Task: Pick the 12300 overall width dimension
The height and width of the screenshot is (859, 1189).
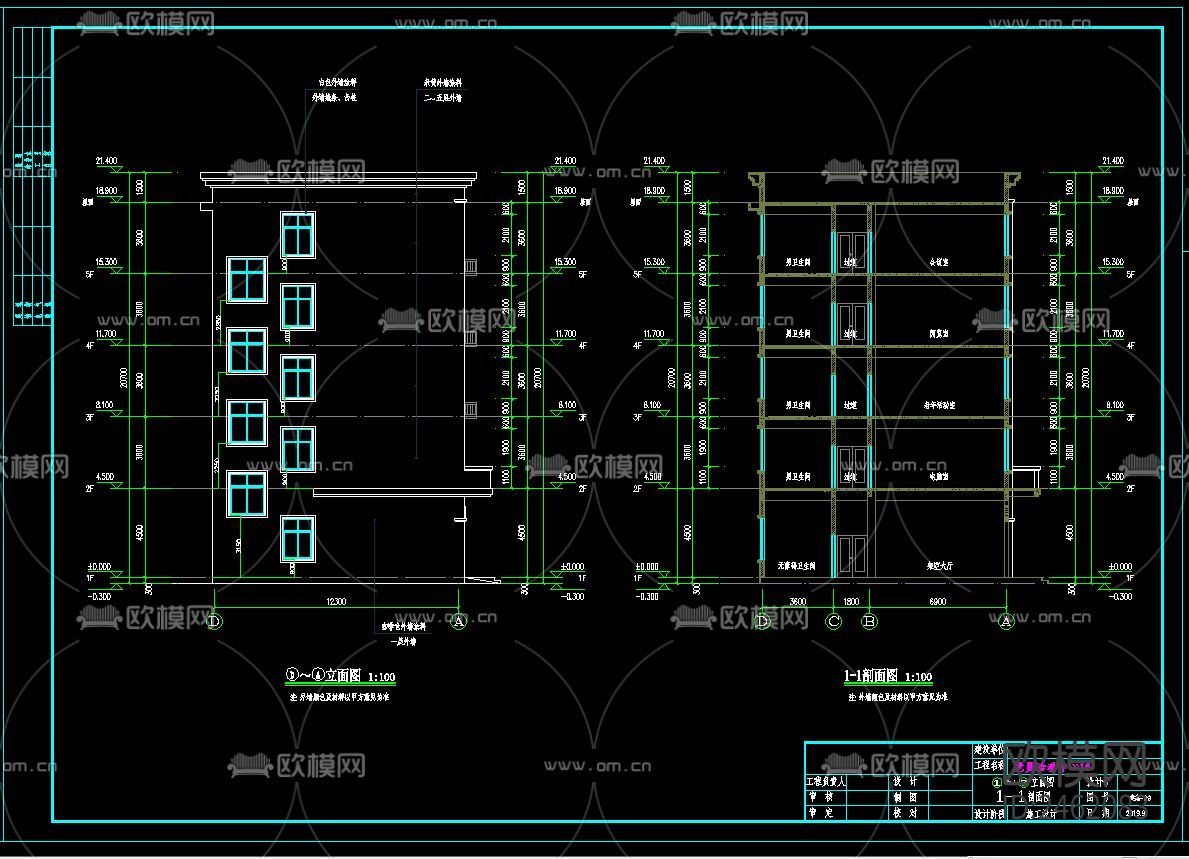Action: tap(336, 602)
